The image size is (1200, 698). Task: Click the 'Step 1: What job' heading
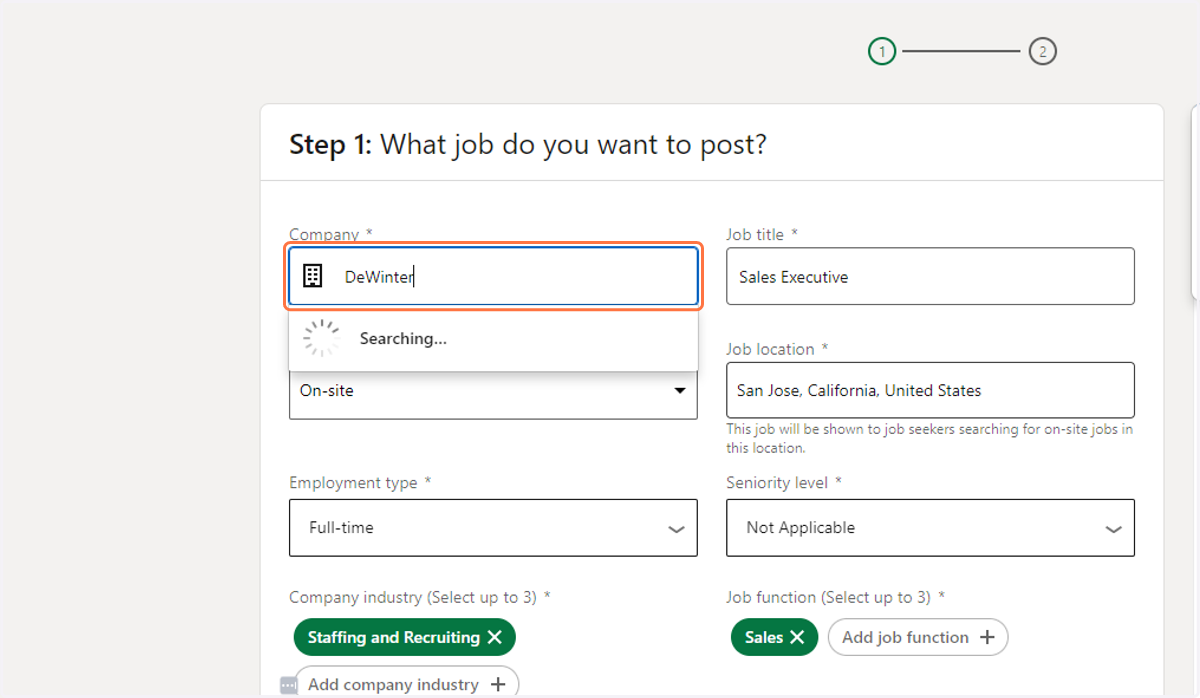pos(528,145)
